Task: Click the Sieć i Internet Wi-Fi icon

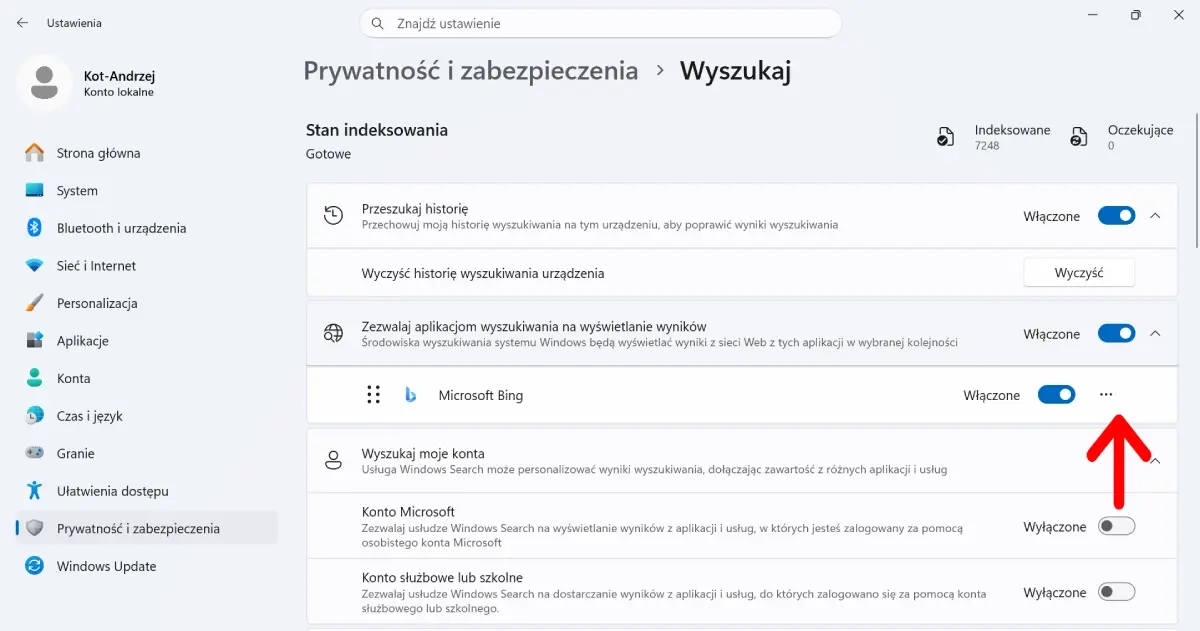Action: pyautogui.click(x=35, y=266)
